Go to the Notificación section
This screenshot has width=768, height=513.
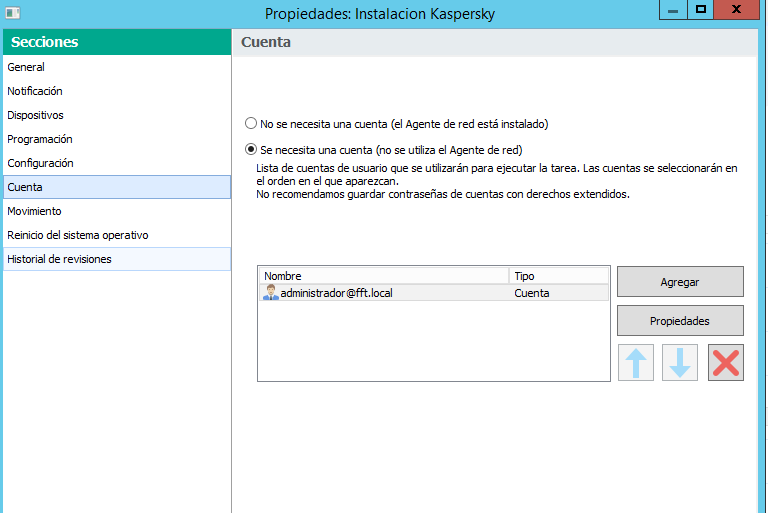(35, 91)
